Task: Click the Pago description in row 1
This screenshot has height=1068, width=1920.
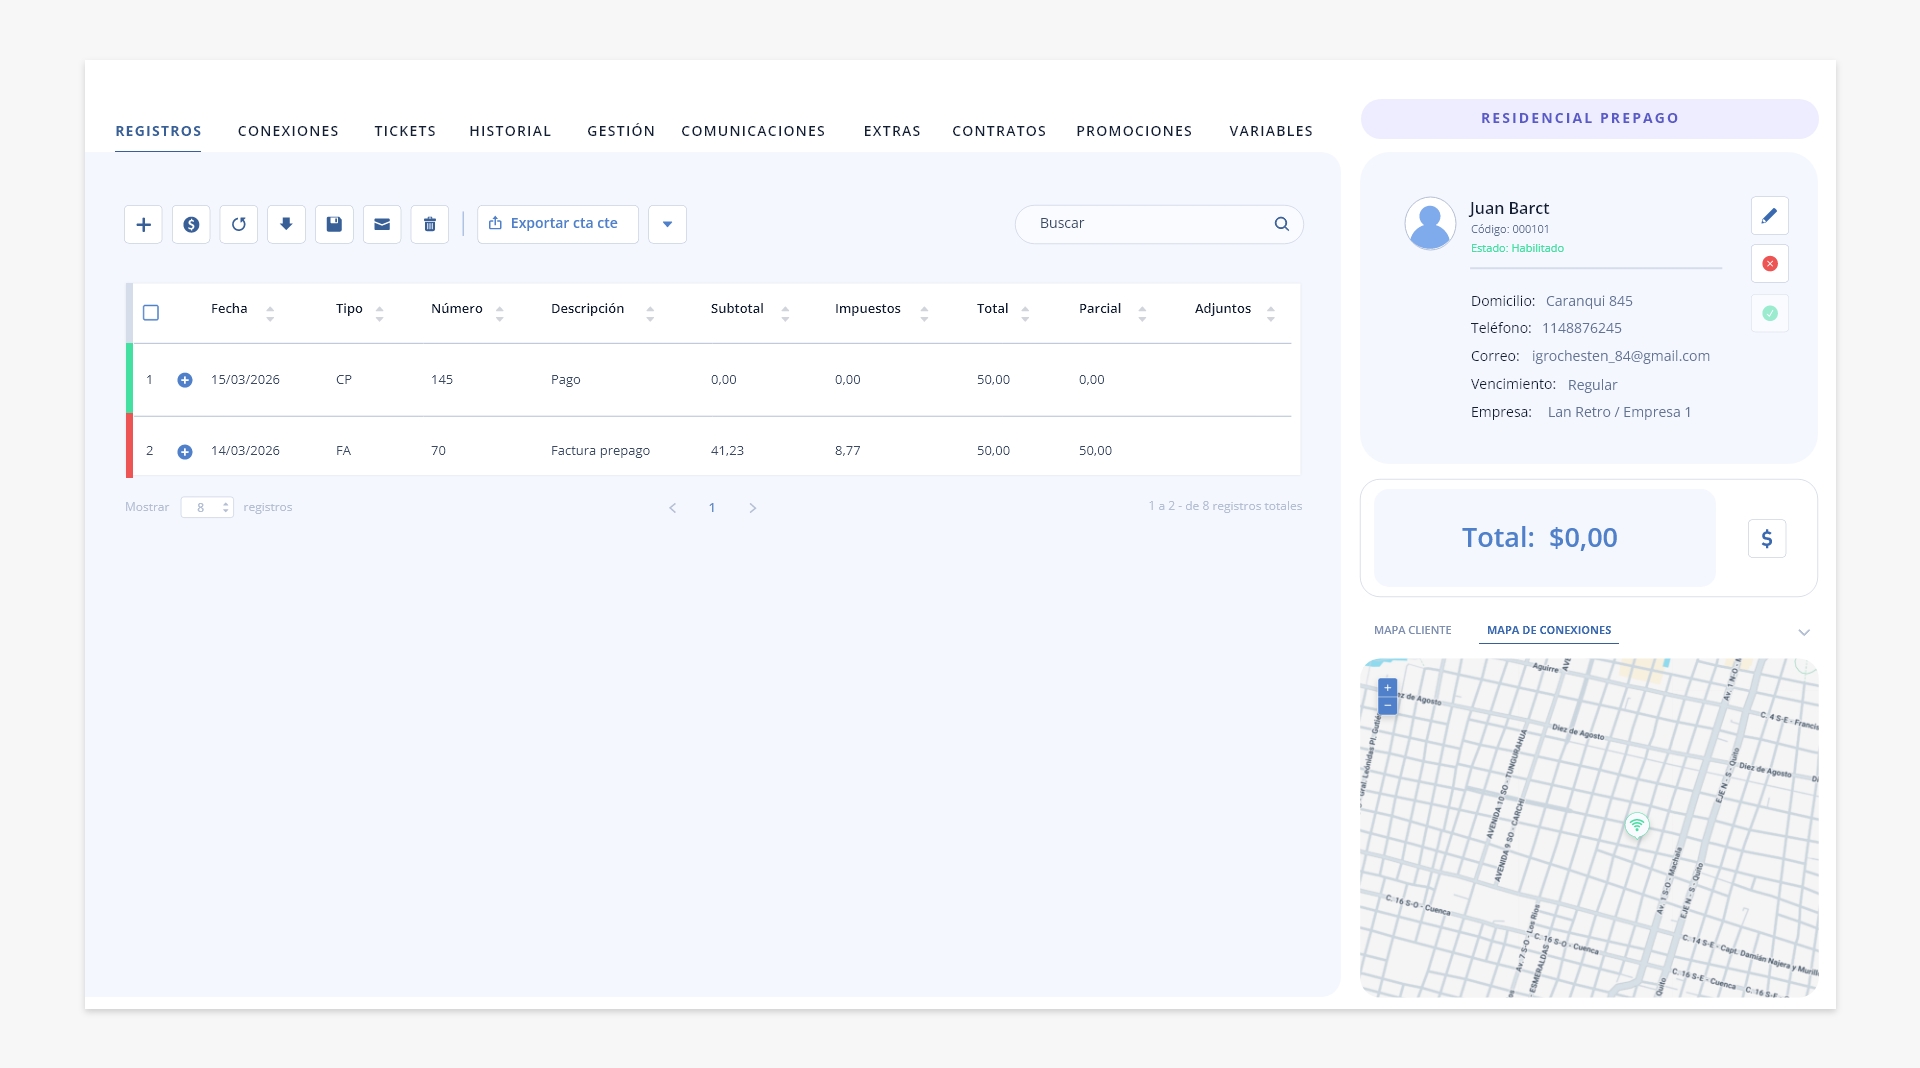Action: 565,380
